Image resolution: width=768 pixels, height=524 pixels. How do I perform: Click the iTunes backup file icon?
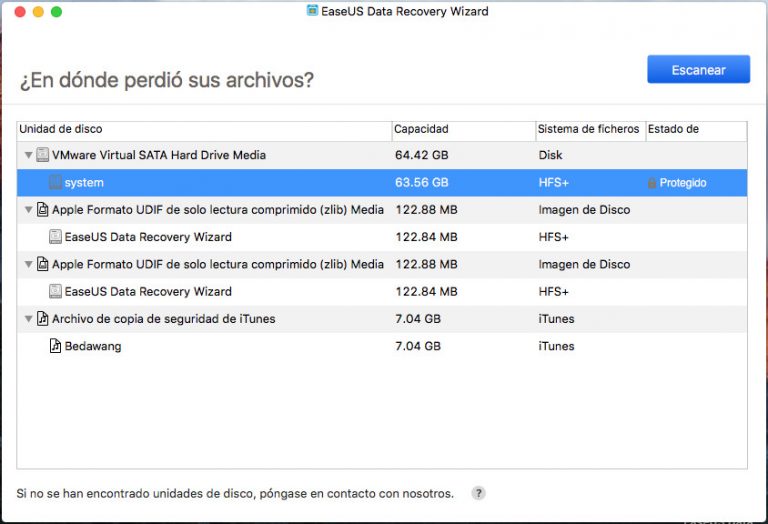(x=43, y=319)
